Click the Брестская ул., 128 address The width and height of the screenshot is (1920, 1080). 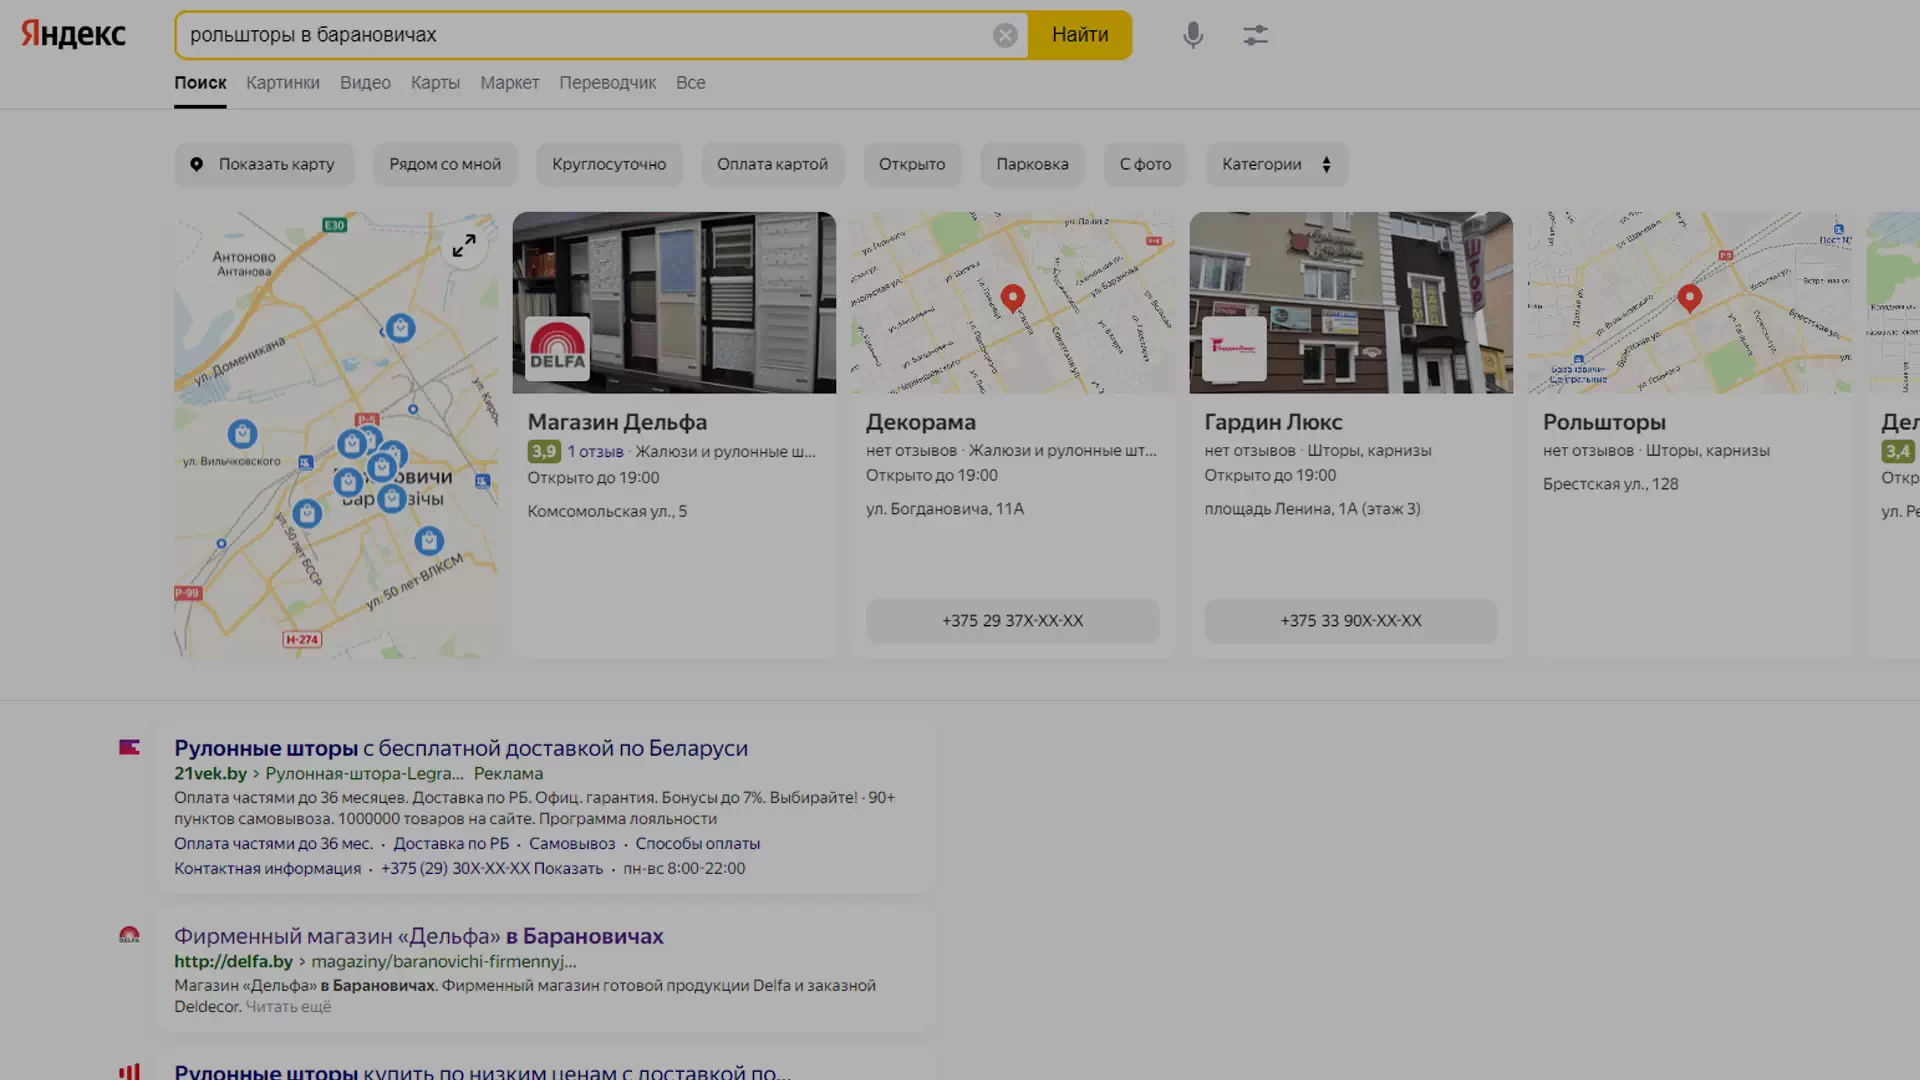pyautogui.click(x=1610, y=484)
